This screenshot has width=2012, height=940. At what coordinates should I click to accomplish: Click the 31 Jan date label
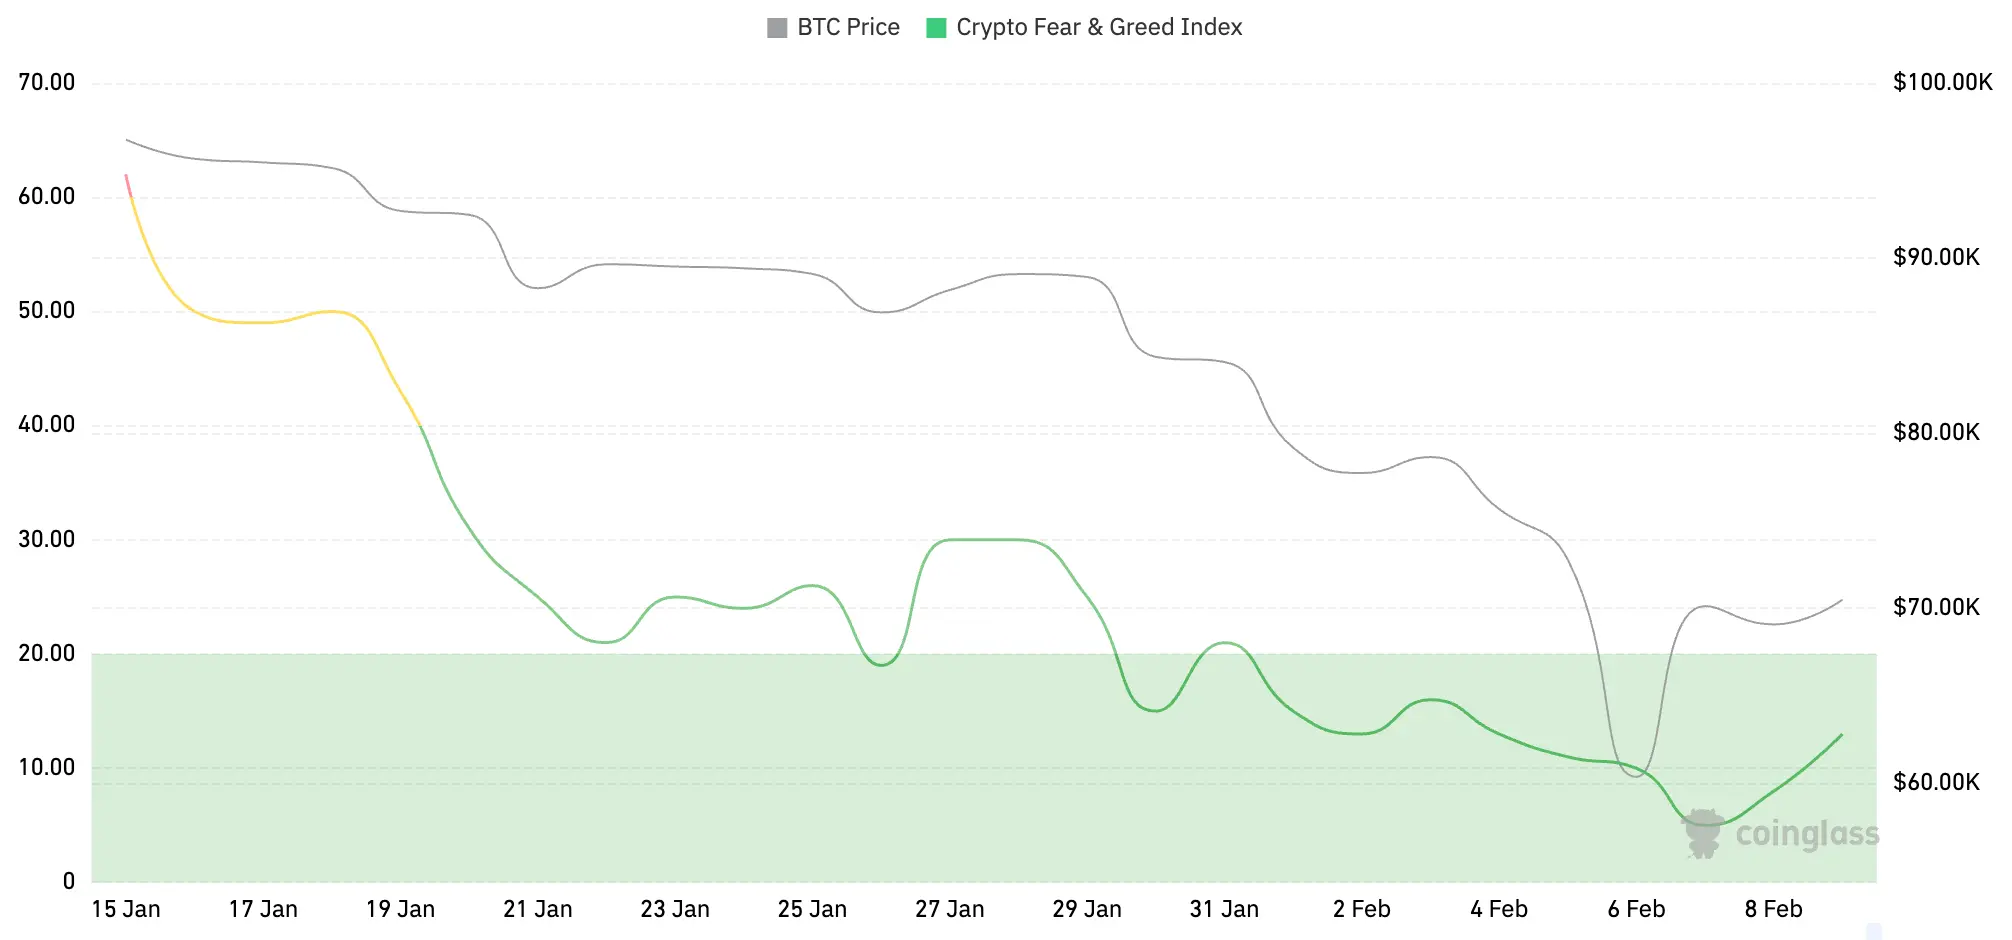[x=1224, y=909]
